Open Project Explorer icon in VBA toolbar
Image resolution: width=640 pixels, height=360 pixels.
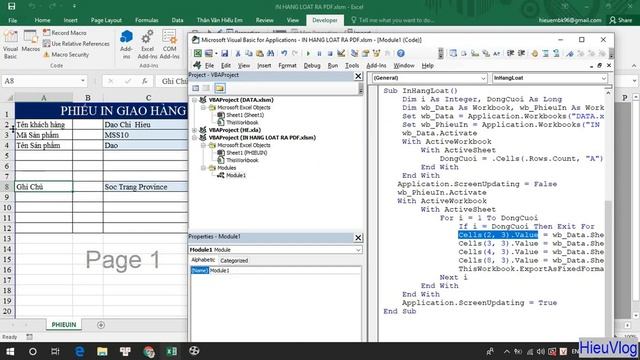point(354,53)
